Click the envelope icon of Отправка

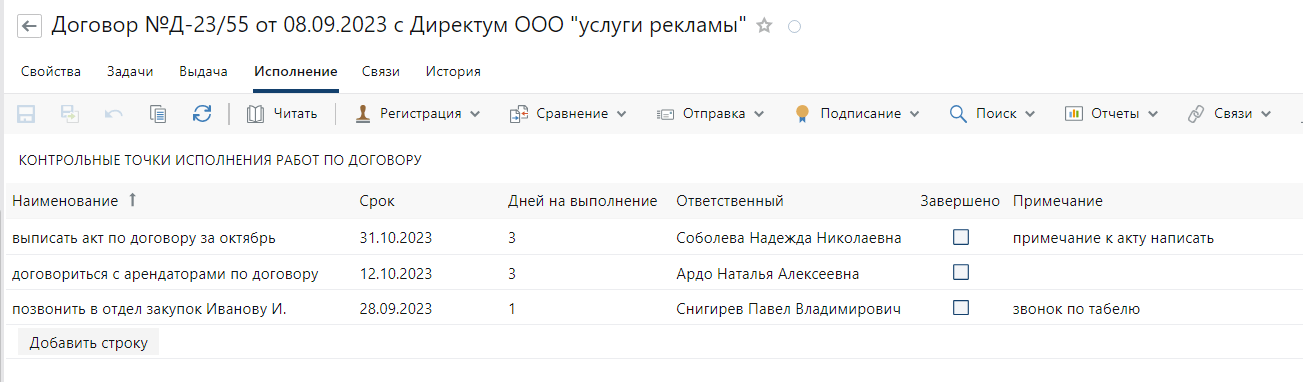pos(665,114)
